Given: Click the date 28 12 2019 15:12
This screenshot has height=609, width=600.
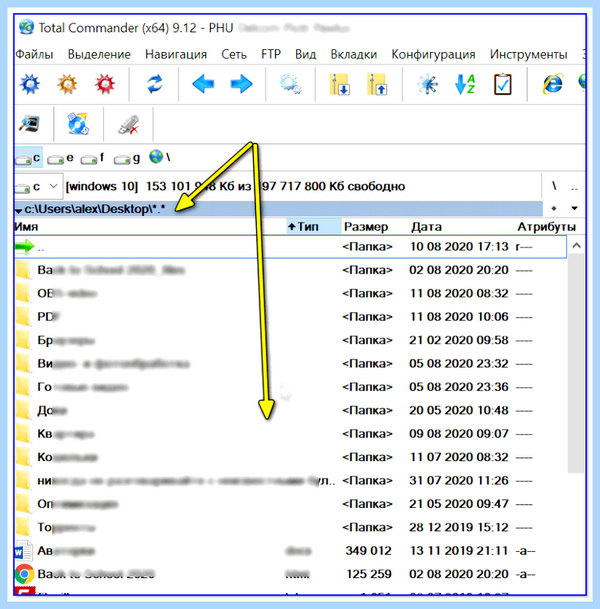Looking at the screenshot, I should pos(459,527).
